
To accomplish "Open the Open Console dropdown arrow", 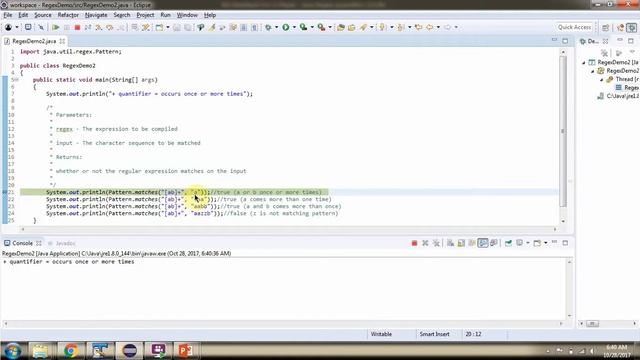I will pos(545,243).
